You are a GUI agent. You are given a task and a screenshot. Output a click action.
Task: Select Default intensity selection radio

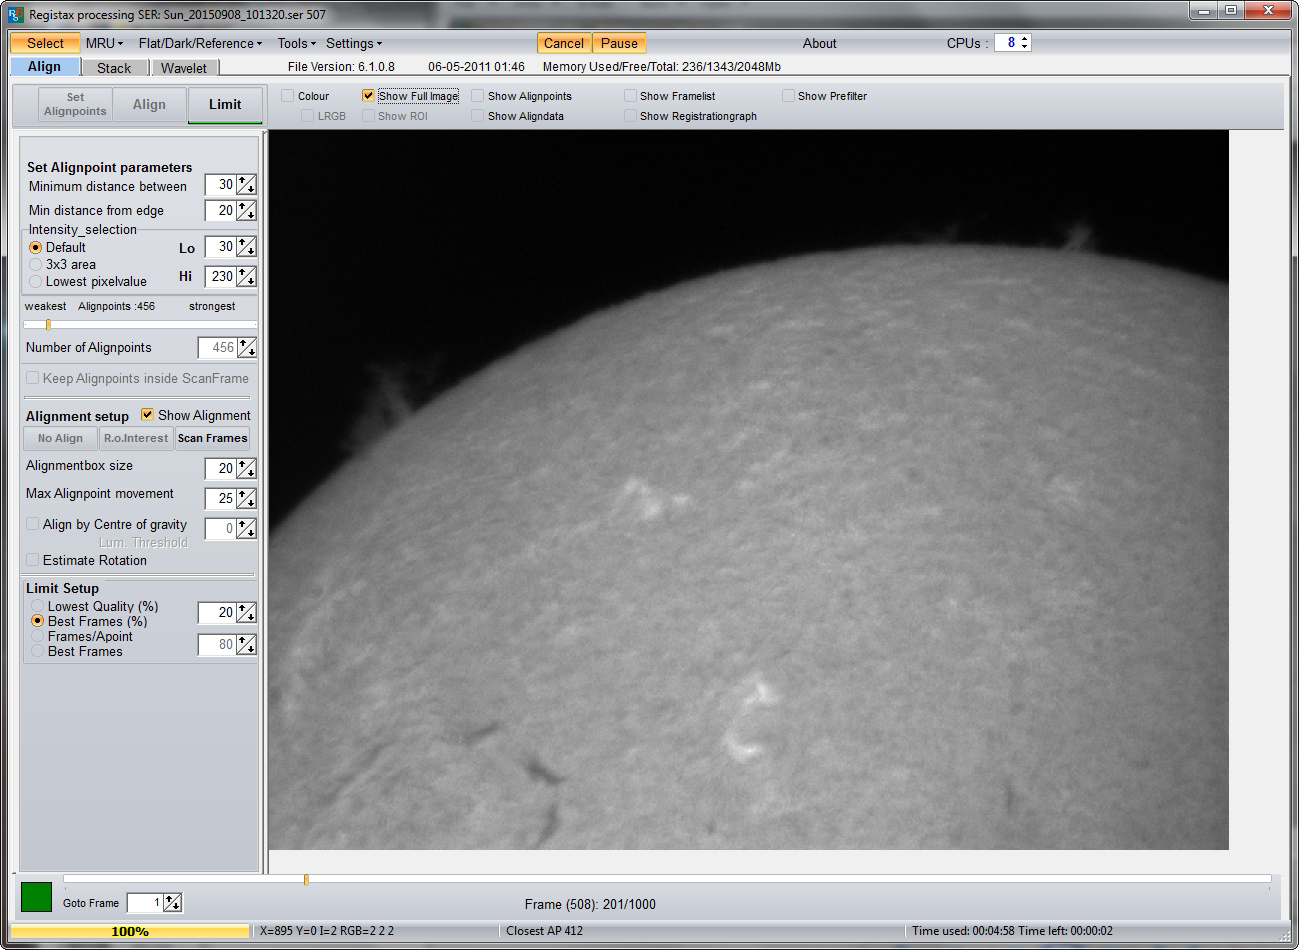[x=36, y=247]
